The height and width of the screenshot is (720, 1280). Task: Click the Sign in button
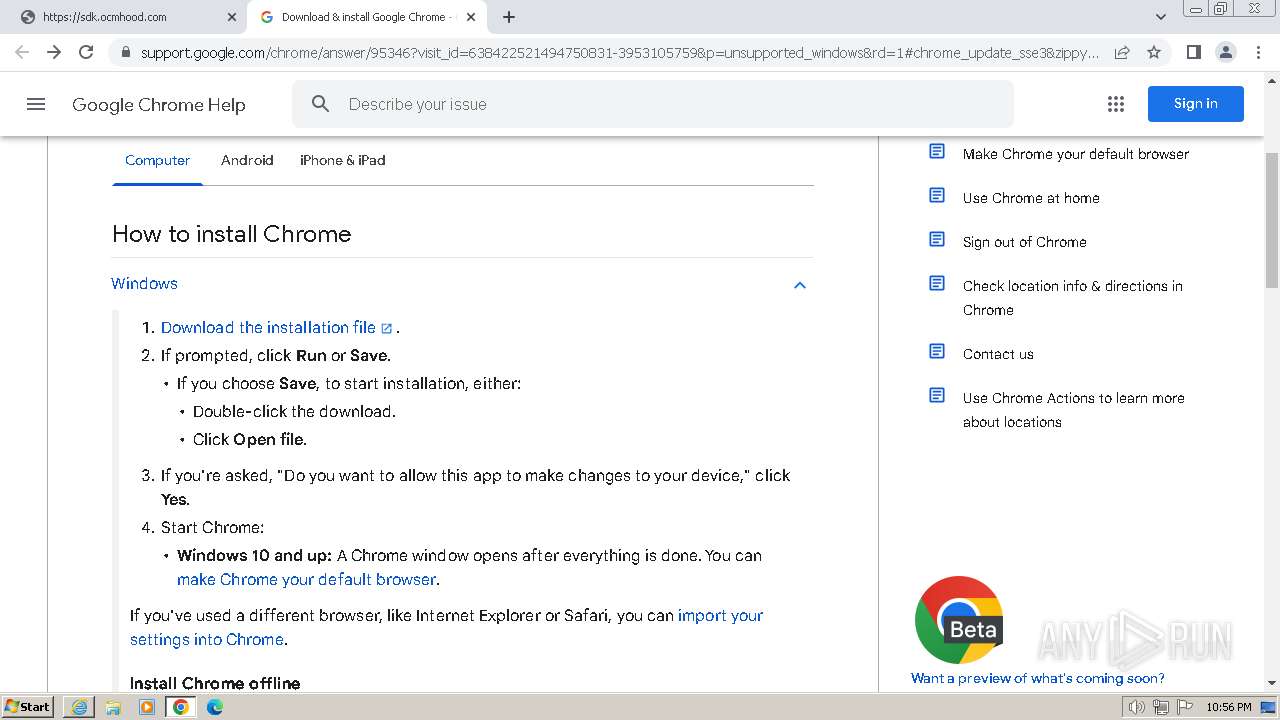[1196, 104]
